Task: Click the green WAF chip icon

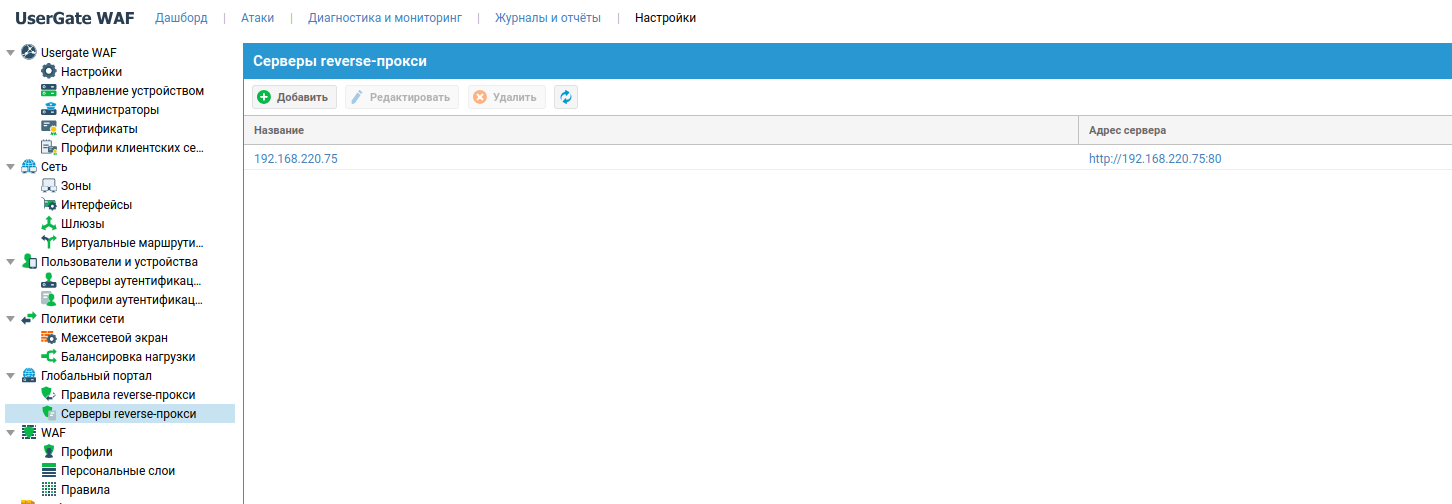Action: coord(28,433)
